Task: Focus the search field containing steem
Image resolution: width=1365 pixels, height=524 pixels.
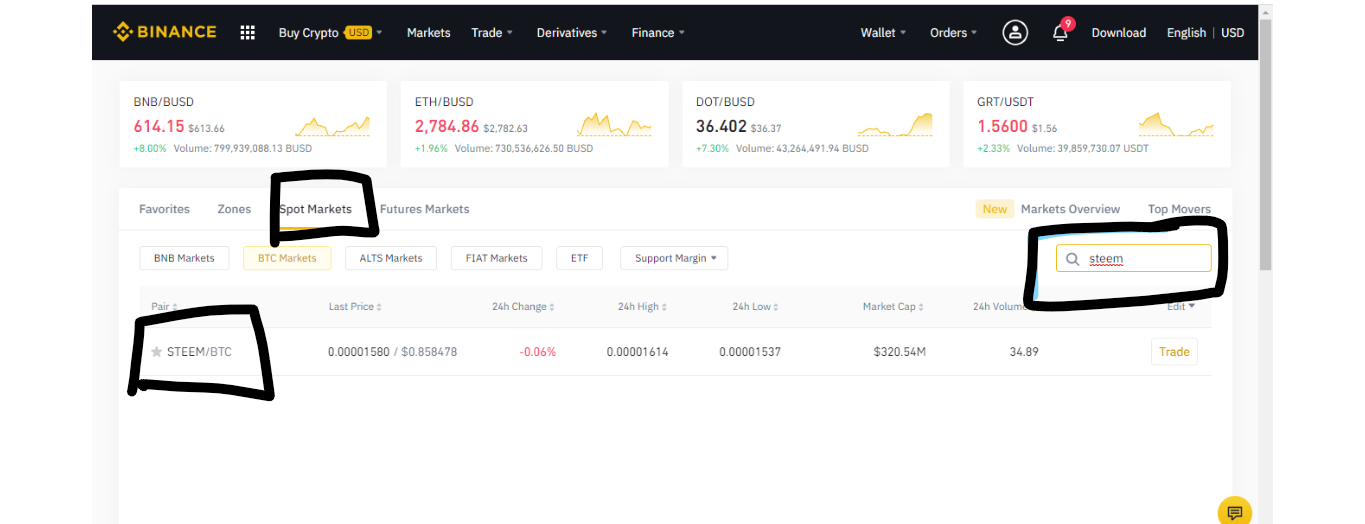Action: click(1133, 259)
